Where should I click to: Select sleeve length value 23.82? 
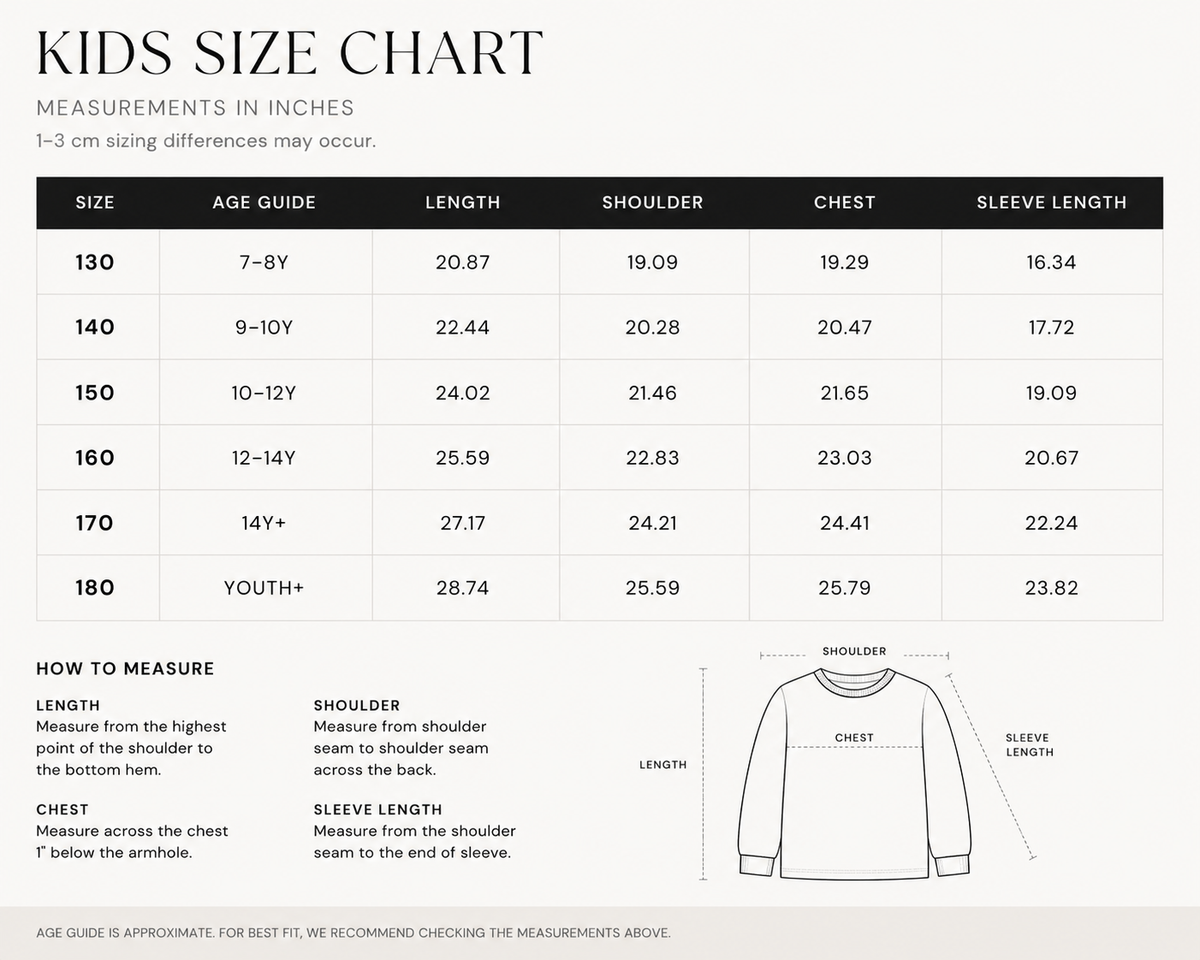[x=1052, y=588]
